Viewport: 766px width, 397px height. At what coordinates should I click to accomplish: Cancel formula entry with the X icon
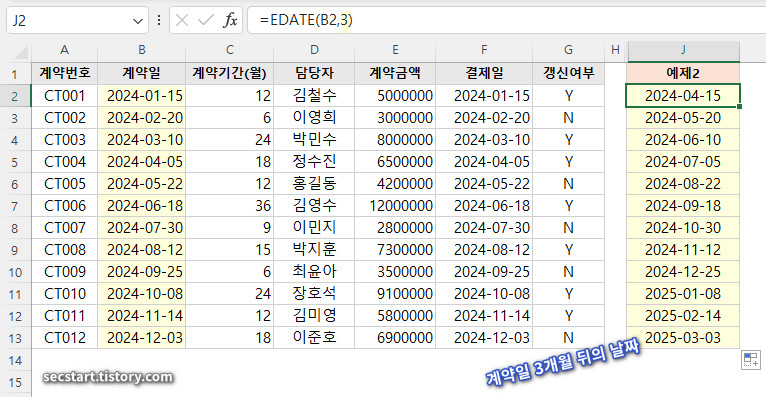[182, 21]
